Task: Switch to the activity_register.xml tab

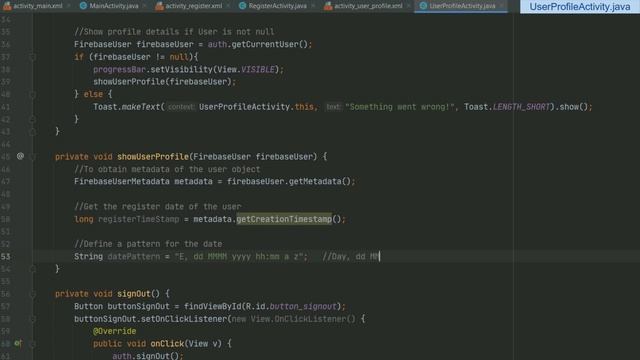Action: coord(193,6)
